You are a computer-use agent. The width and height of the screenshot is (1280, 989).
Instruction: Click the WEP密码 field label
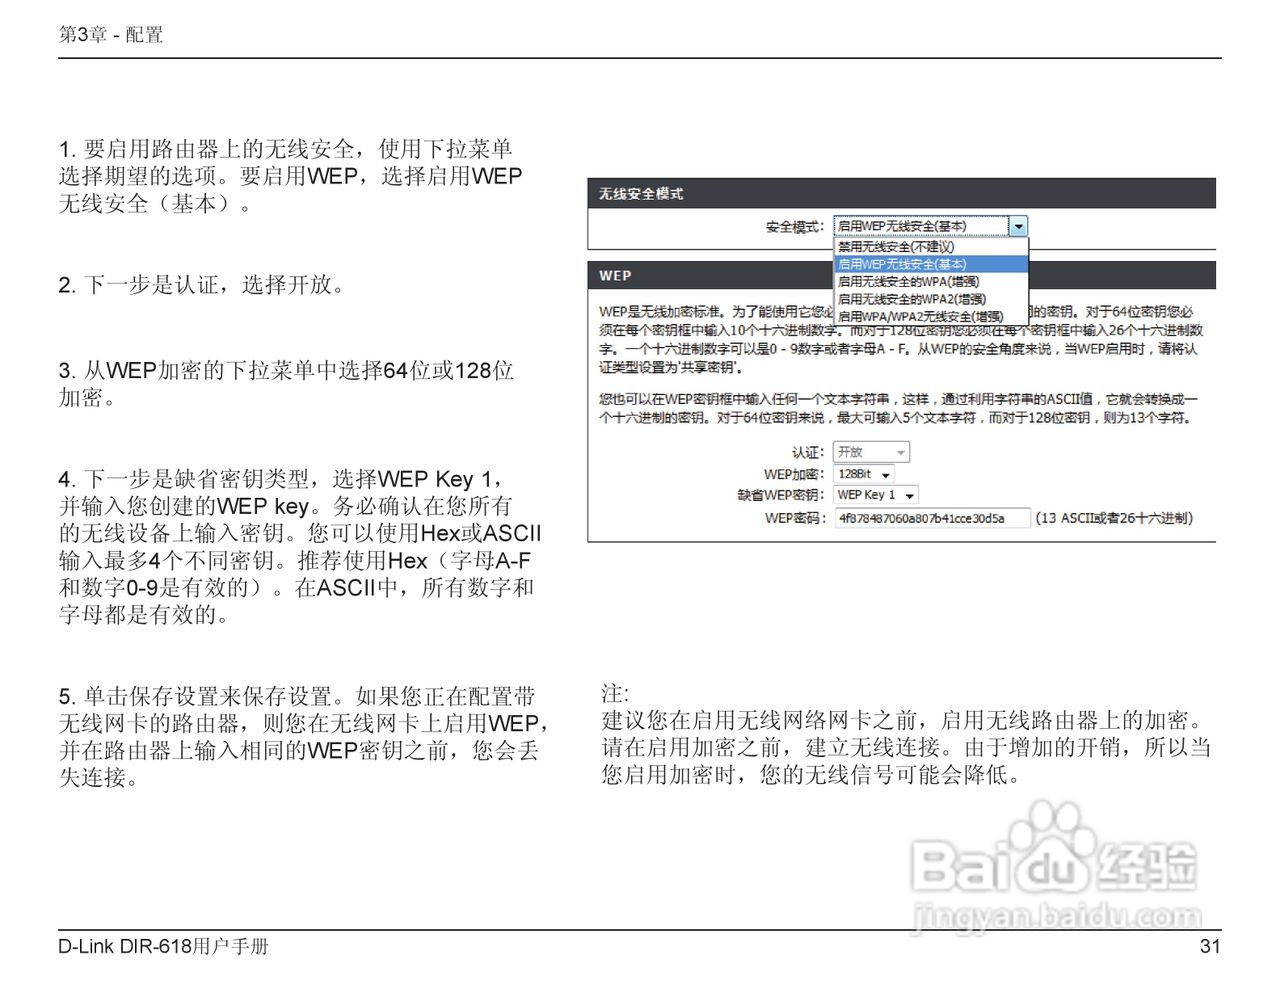[x=795, y=518]
